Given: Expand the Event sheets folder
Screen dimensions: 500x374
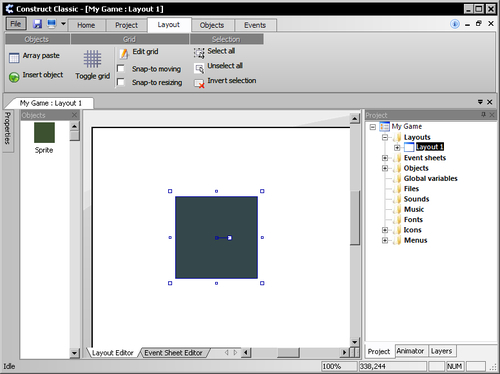Looking at the screenshot, I should pyautogui.click(x=385, y=158).
